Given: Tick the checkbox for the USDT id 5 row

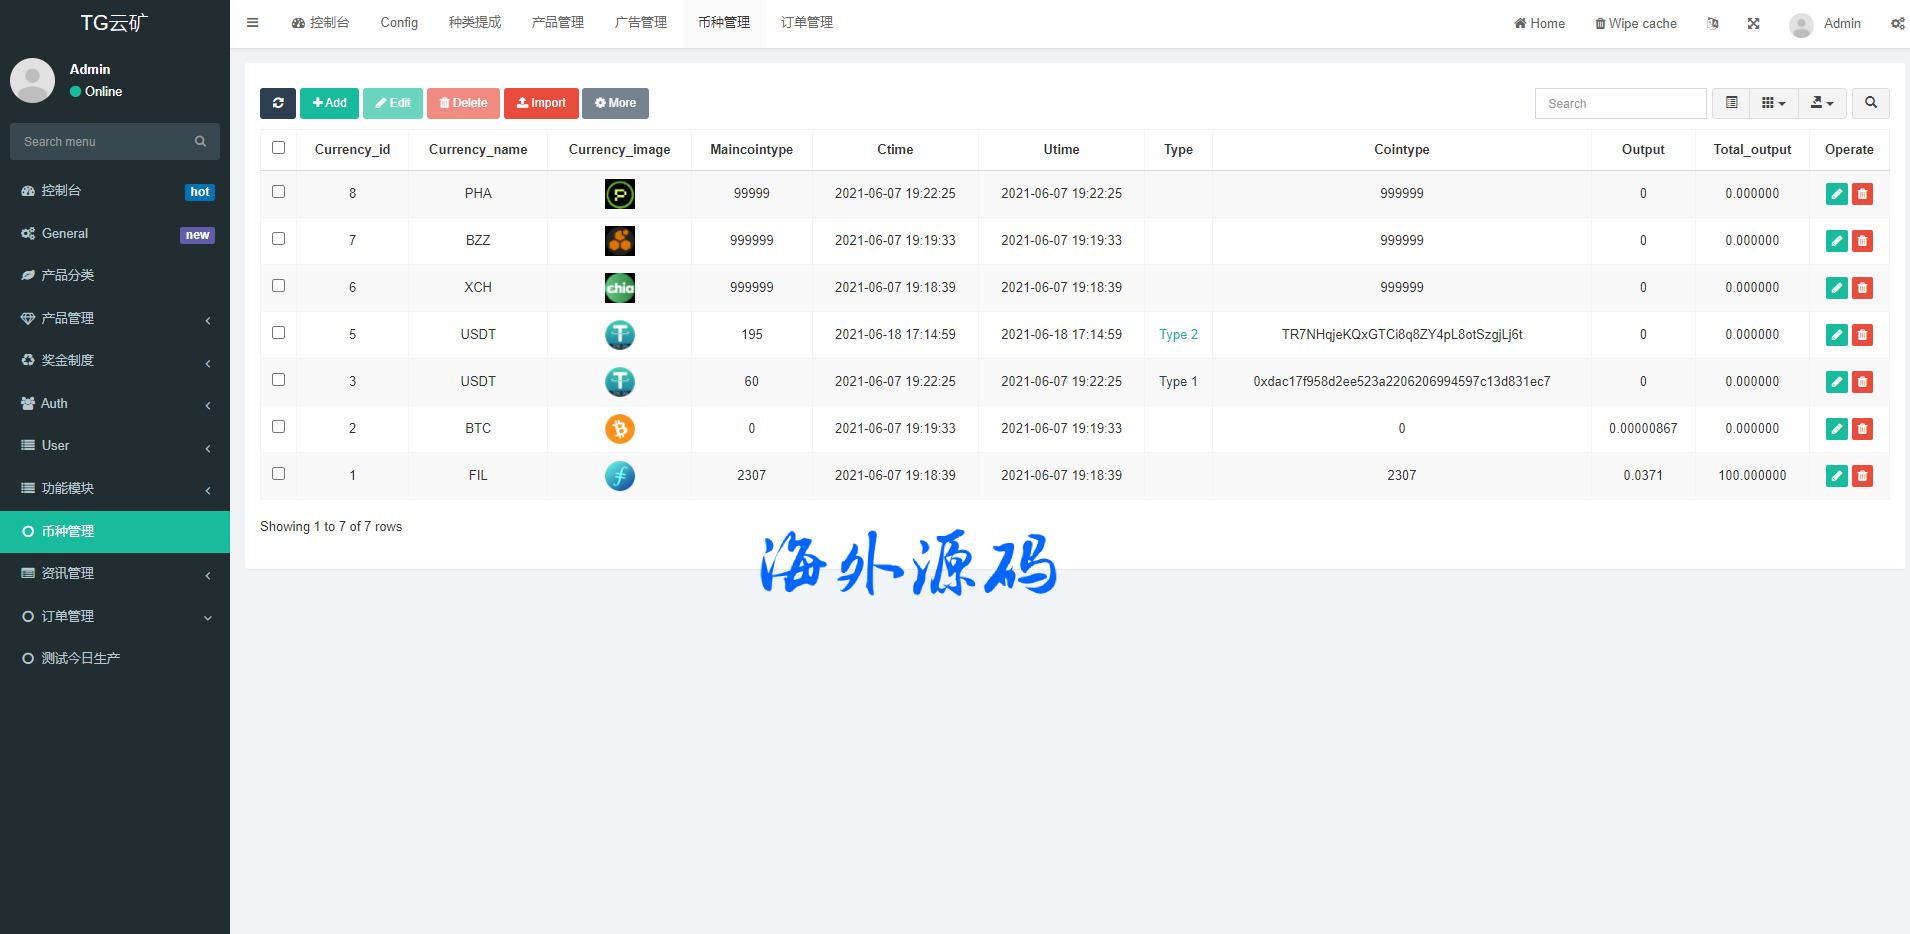Looking at the screenshot, I should point(279,333).
